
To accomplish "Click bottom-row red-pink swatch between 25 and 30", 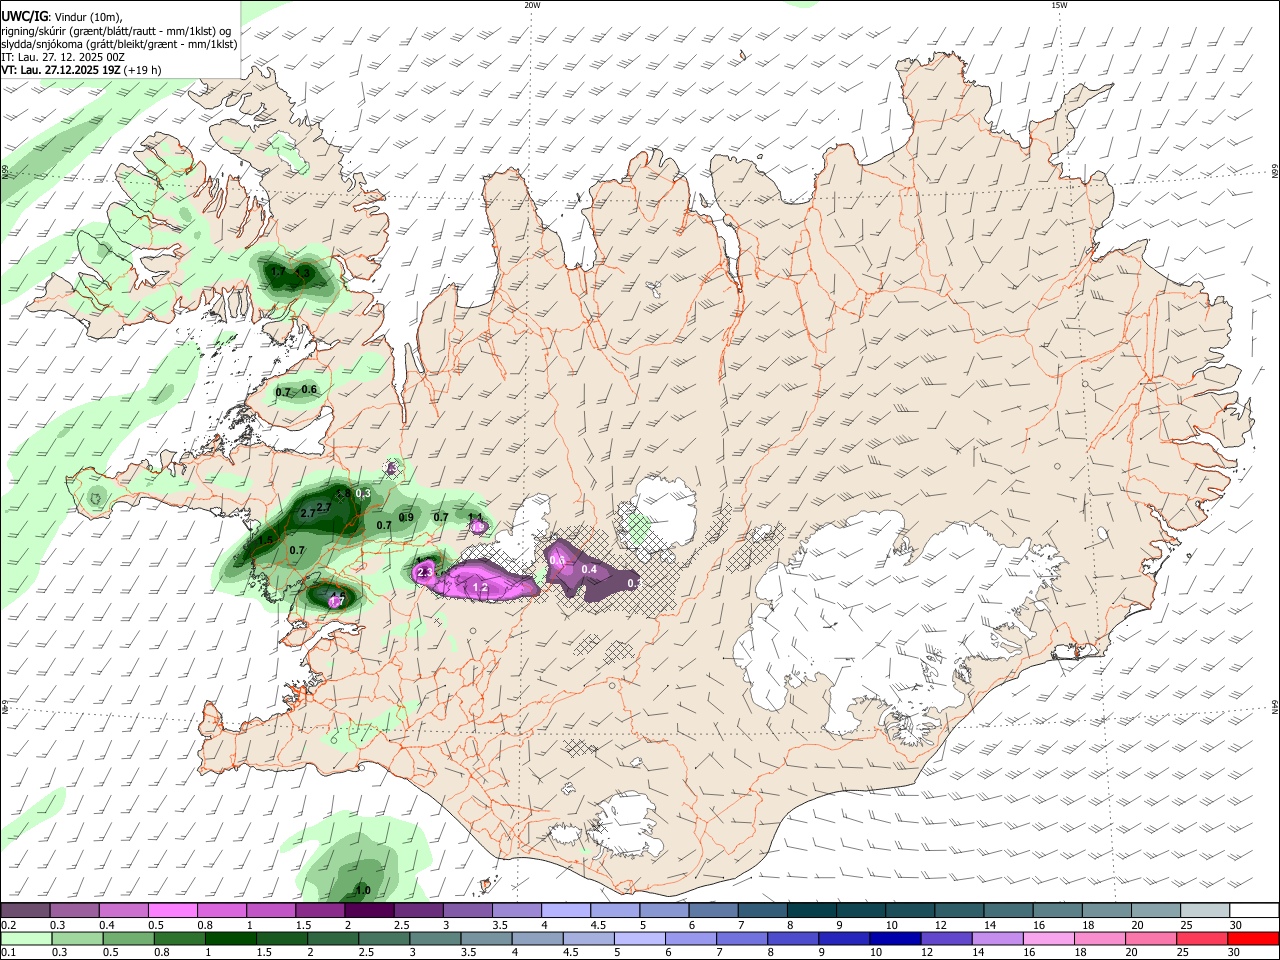I will pyautogui.click(x=1201, y=938).
